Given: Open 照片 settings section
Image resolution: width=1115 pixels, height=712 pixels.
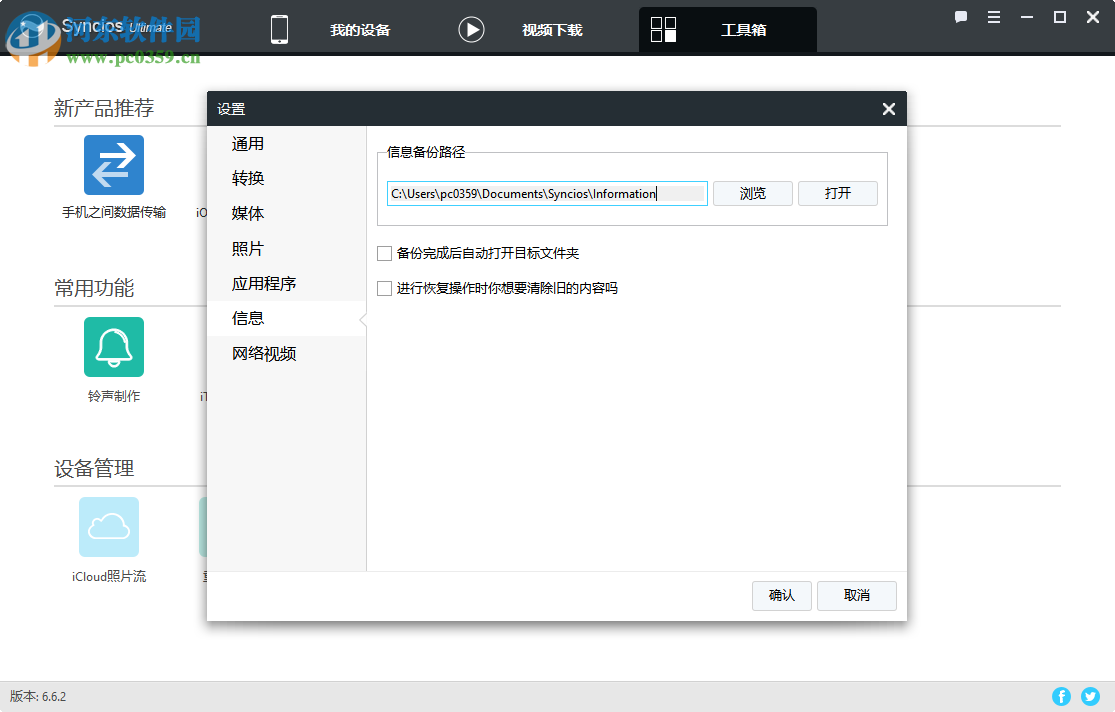Looking at the screenshot, I should pyautogui.click(x=247, y=248).
